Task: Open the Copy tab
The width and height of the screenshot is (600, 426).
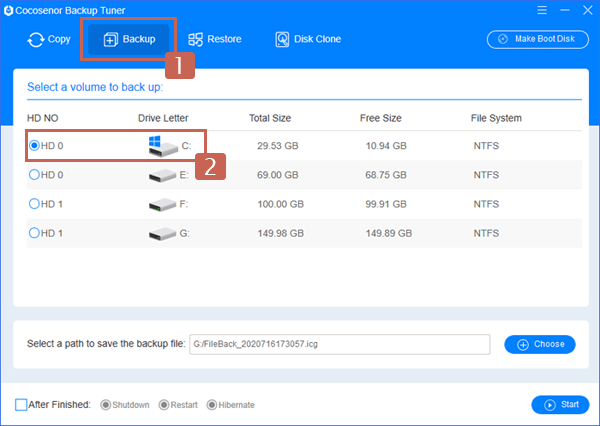Action: 49,39
